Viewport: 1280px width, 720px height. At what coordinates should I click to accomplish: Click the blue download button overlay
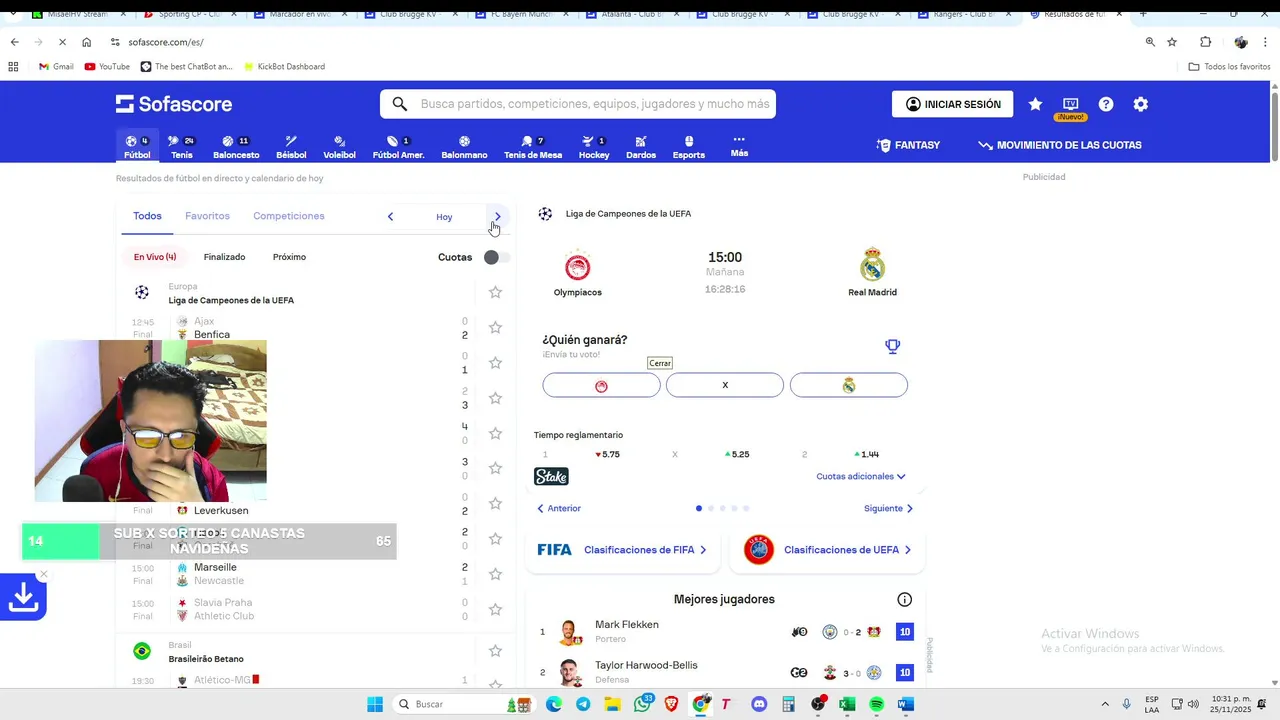[23, 597]
